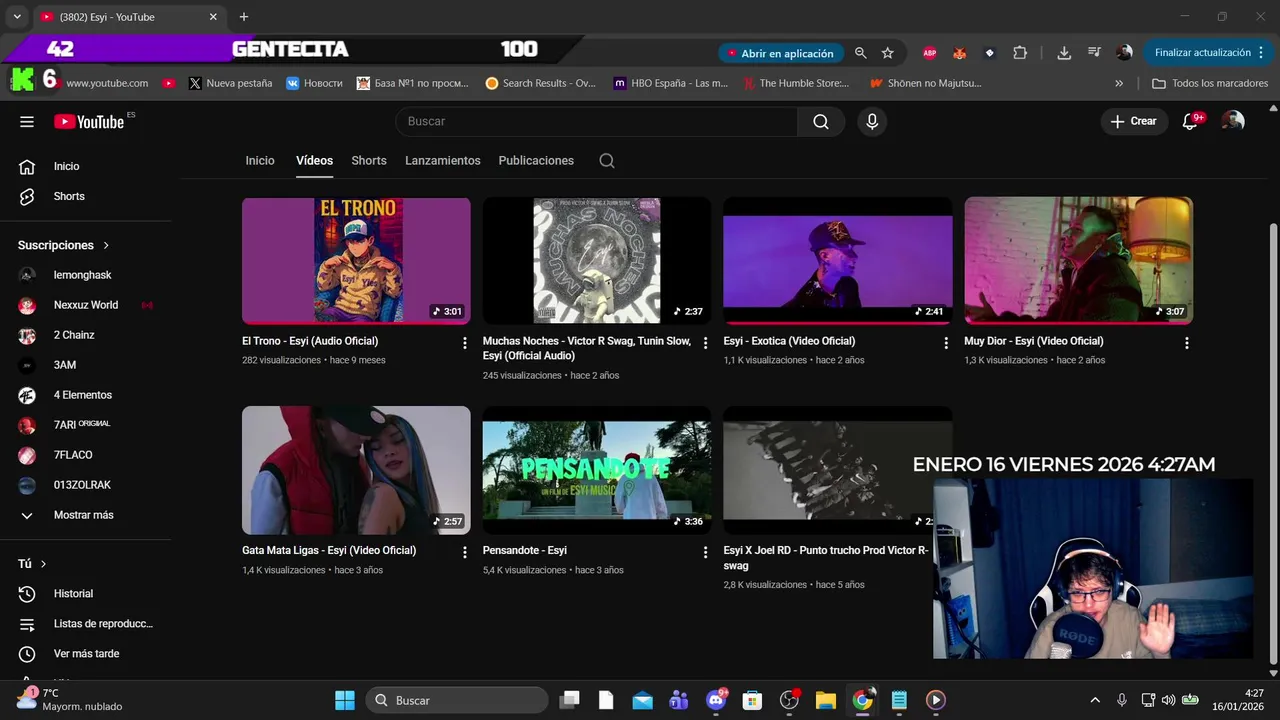Open The Humble Store bookmark
The height and width of the screenshot is (720, 1280).
tap(797, 84)
